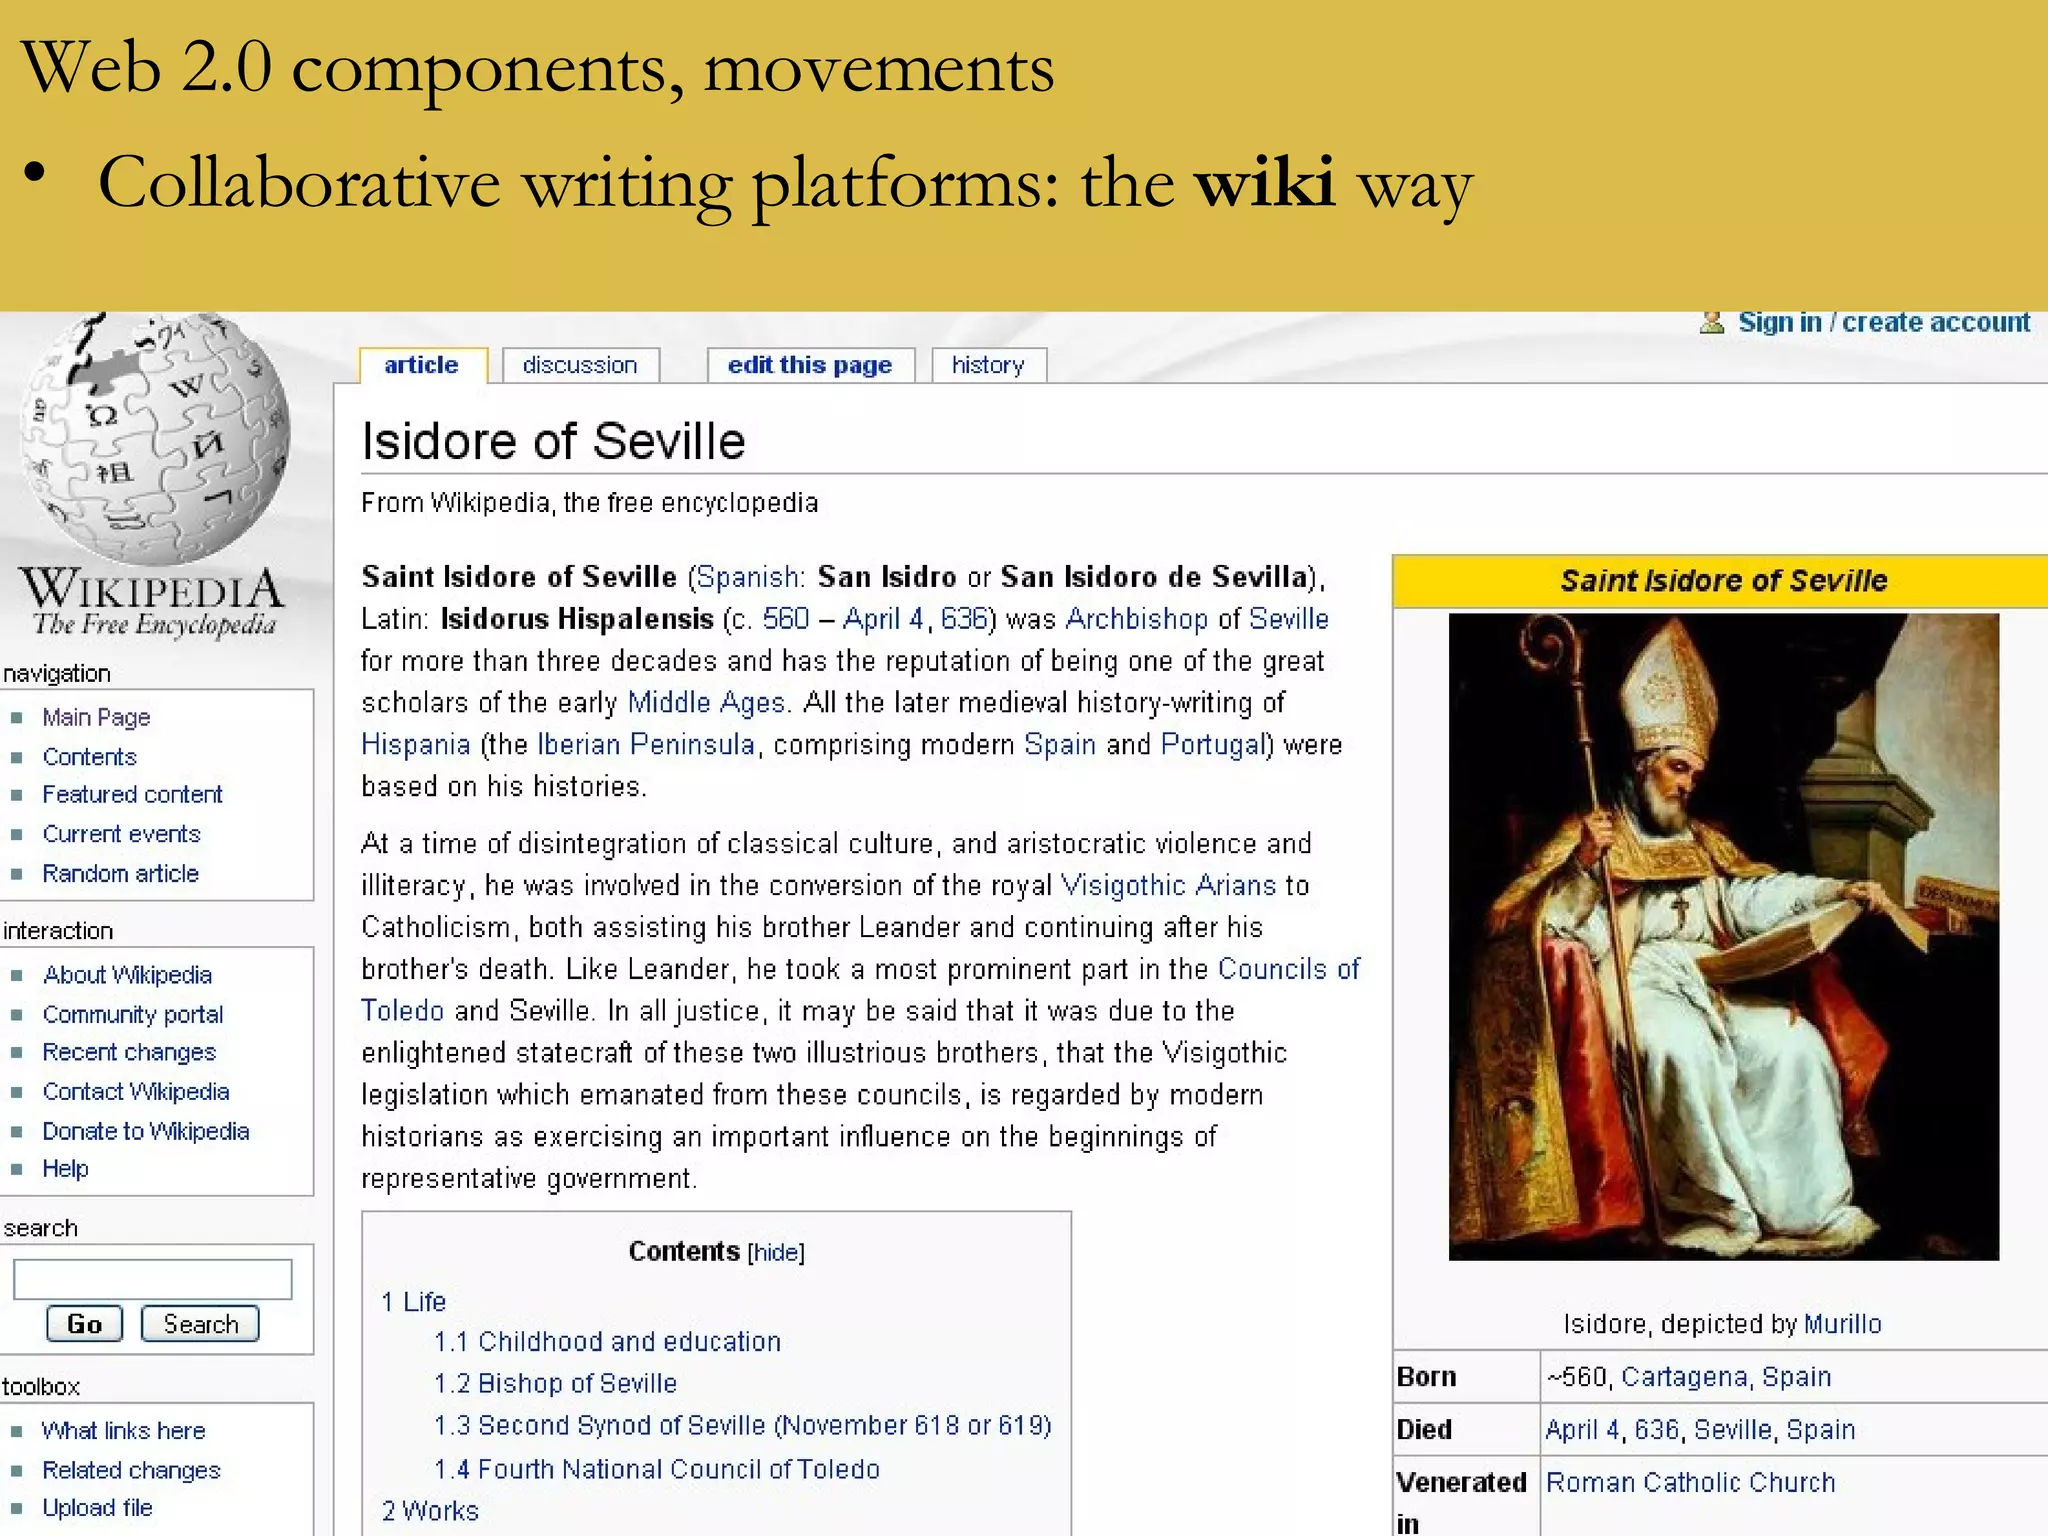Follow the Middle Ages link

pyautogui.click(x=706, y=703)
